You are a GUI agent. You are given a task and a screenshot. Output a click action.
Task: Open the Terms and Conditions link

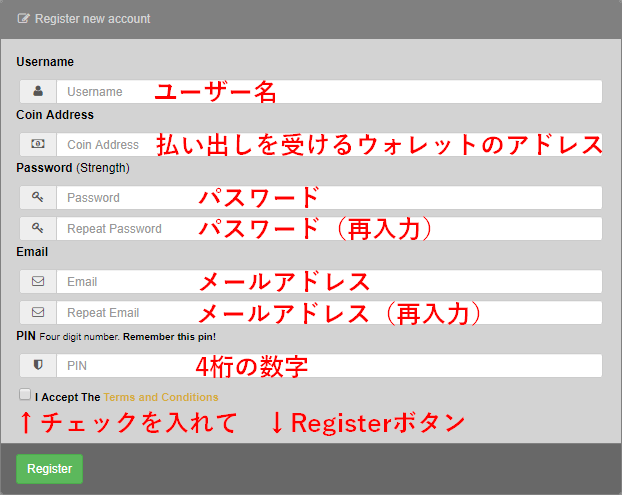click(x=161, y=397)
